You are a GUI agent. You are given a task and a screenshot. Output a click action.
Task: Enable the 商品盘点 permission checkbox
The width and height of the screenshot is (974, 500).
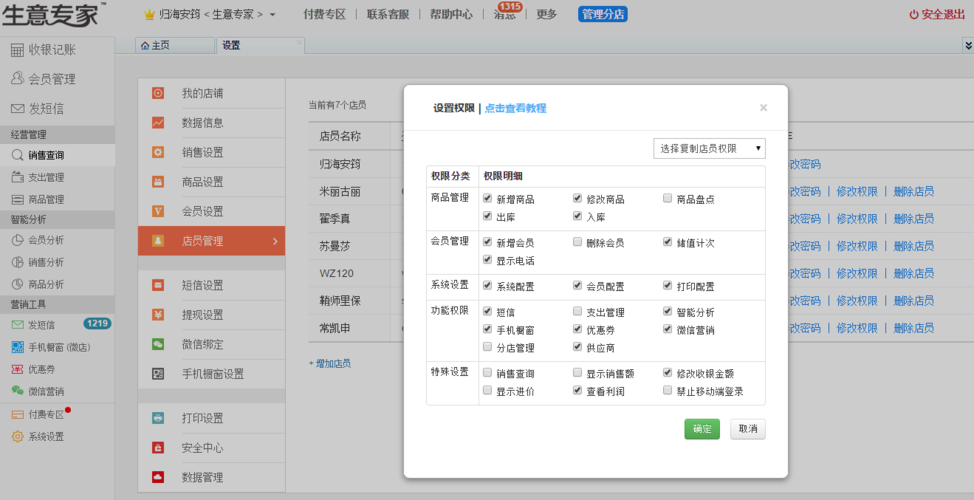(x=667, y=199)
